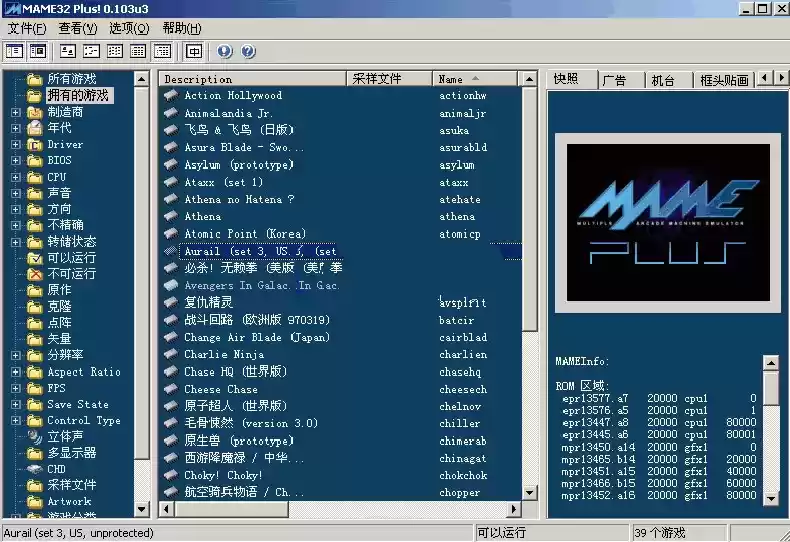Click the MAMEInfo scroll-down arrow
790x542 pixels.
coord(771,499)
